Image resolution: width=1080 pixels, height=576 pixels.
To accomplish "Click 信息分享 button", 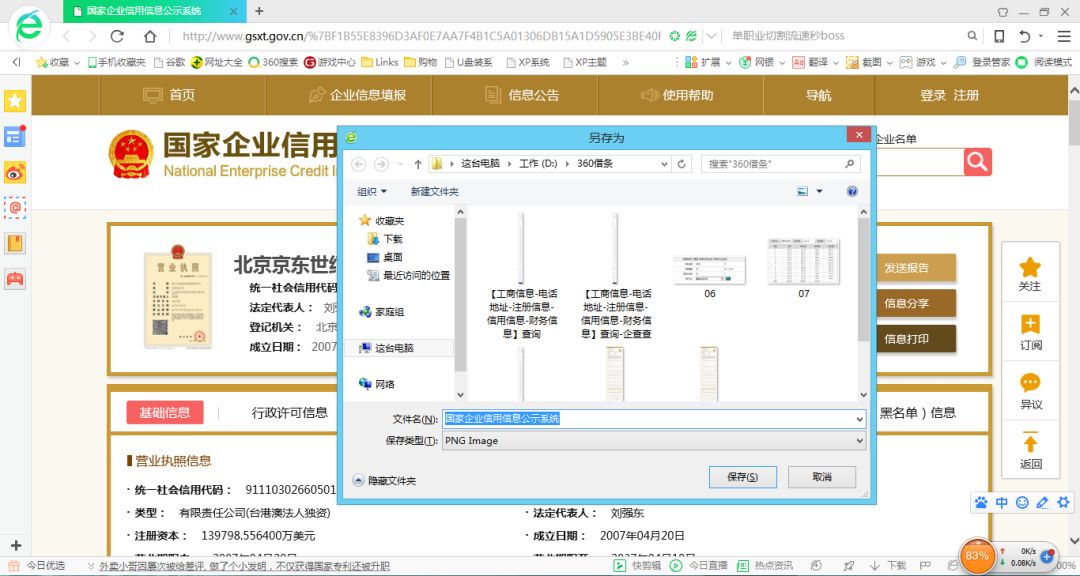I will click(916, 304).
